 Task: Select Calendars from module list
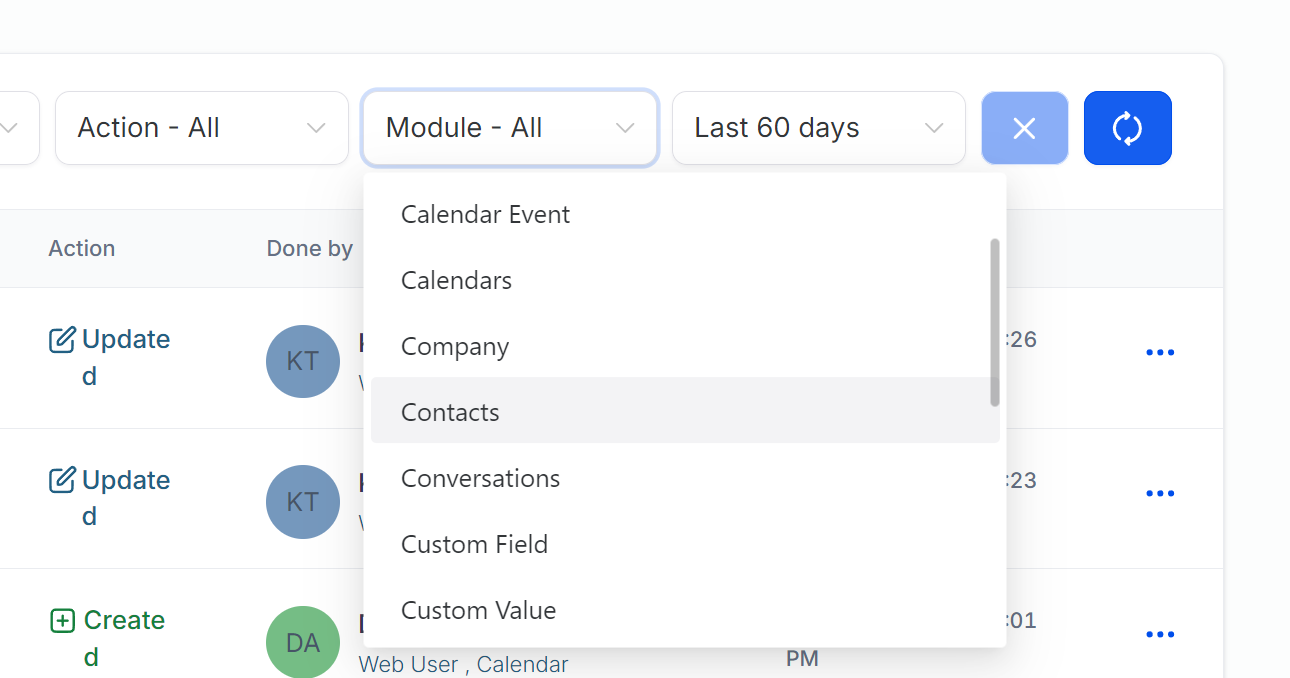pos(685,280)
